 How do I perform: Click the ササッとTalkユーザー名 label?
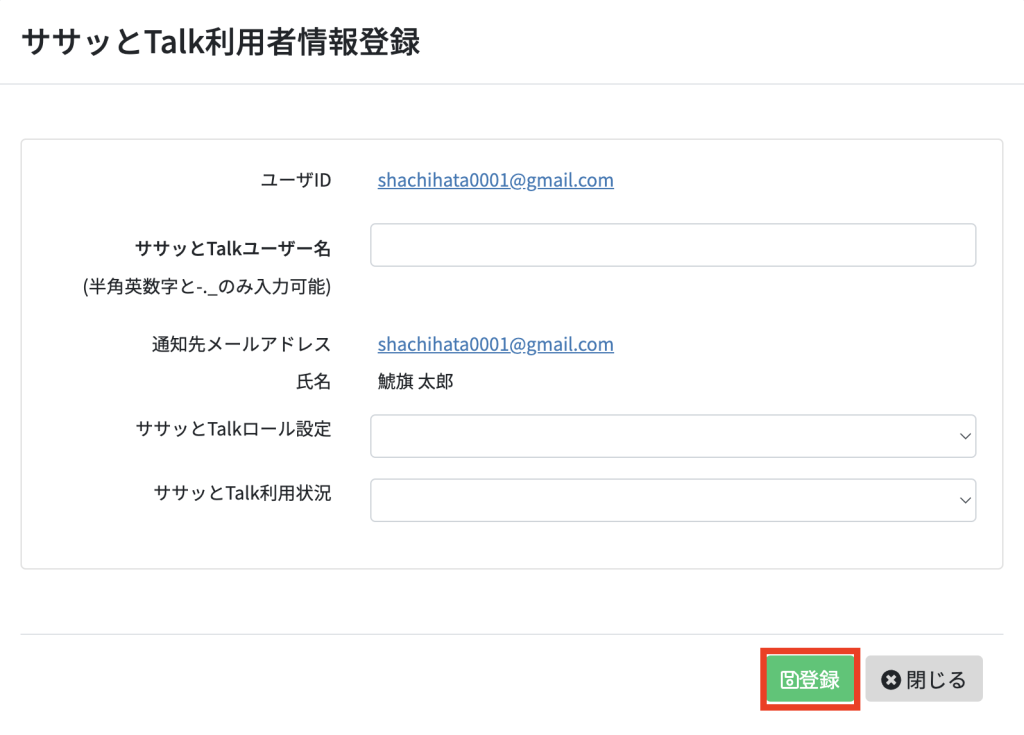point(233,248)
